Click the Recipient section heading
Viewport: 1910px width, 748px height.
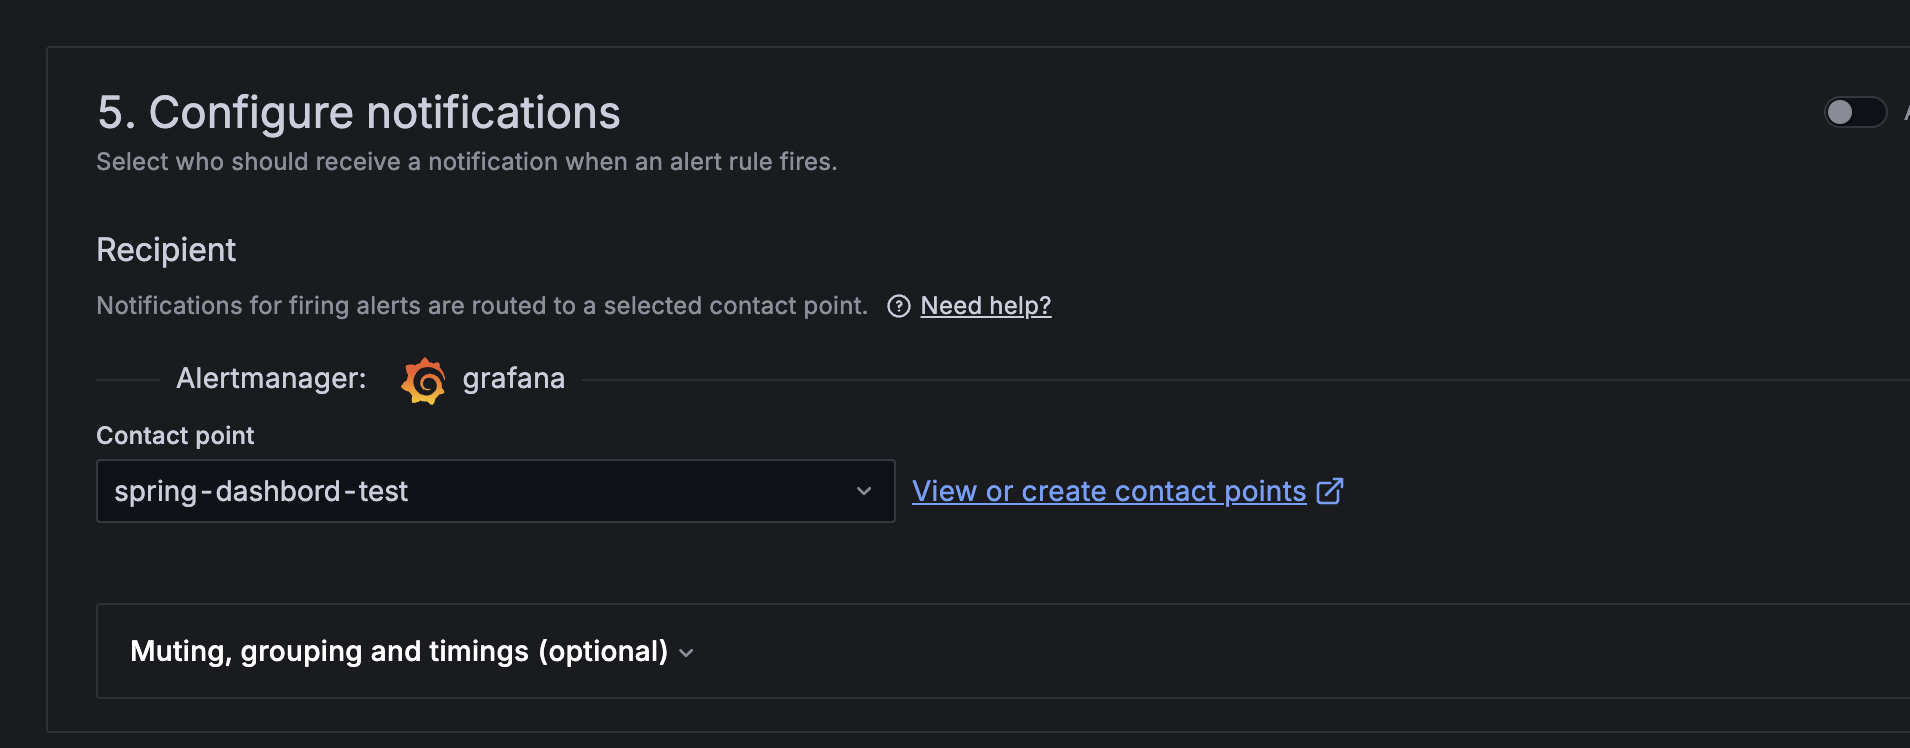point(166,250)
